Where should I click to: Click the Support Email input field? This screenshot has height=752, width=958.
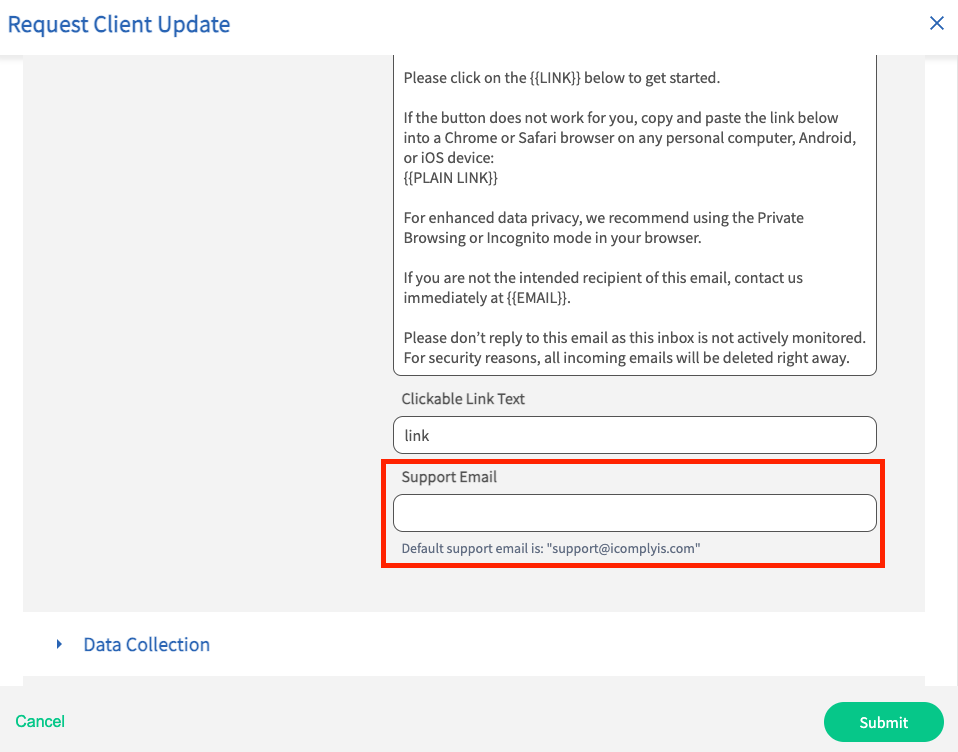coord(635,513)
